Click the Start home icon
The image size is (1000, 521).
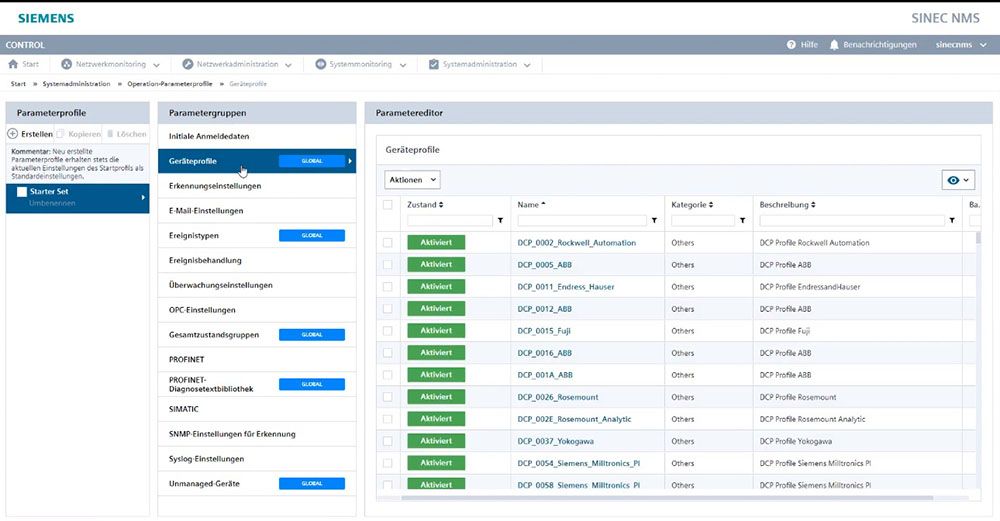[14, 64]
